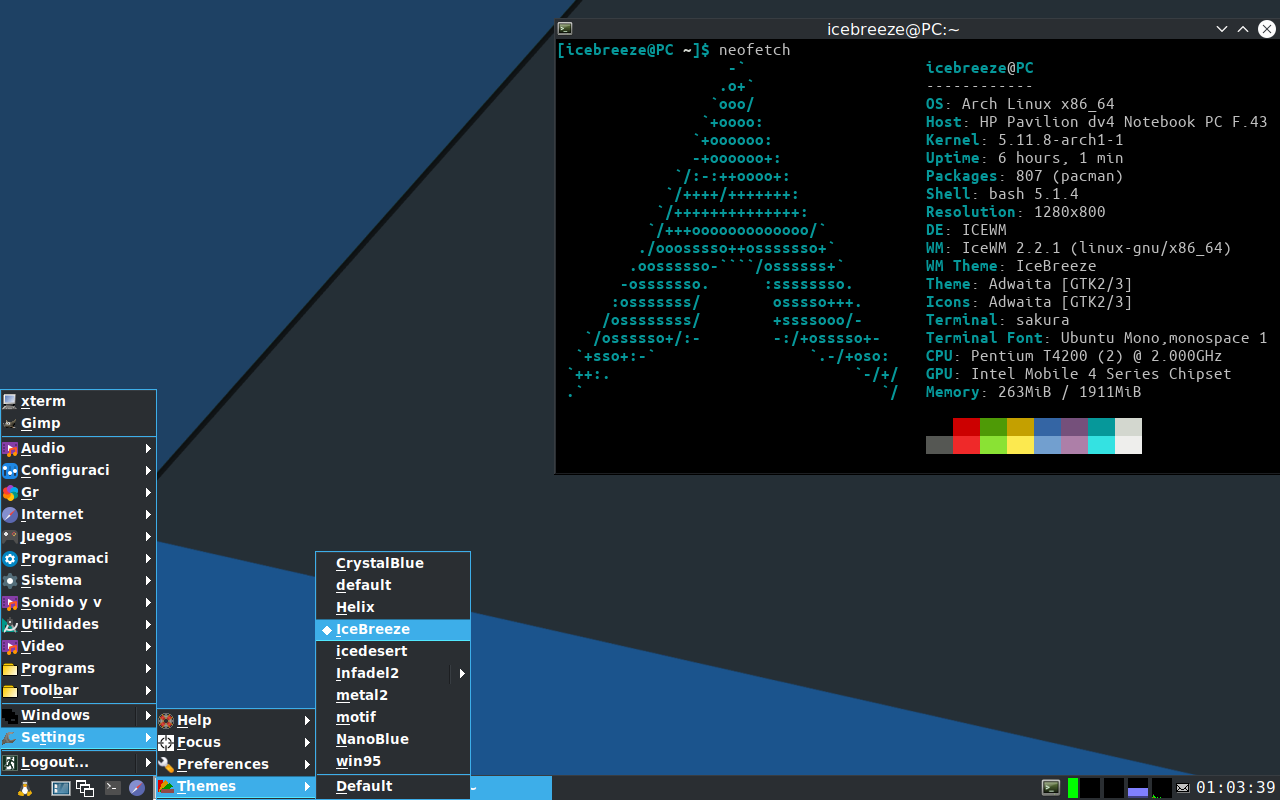Screen dimensions: 1280x800
Task: Click the Programaci gear icon
Action: (10, 558)
